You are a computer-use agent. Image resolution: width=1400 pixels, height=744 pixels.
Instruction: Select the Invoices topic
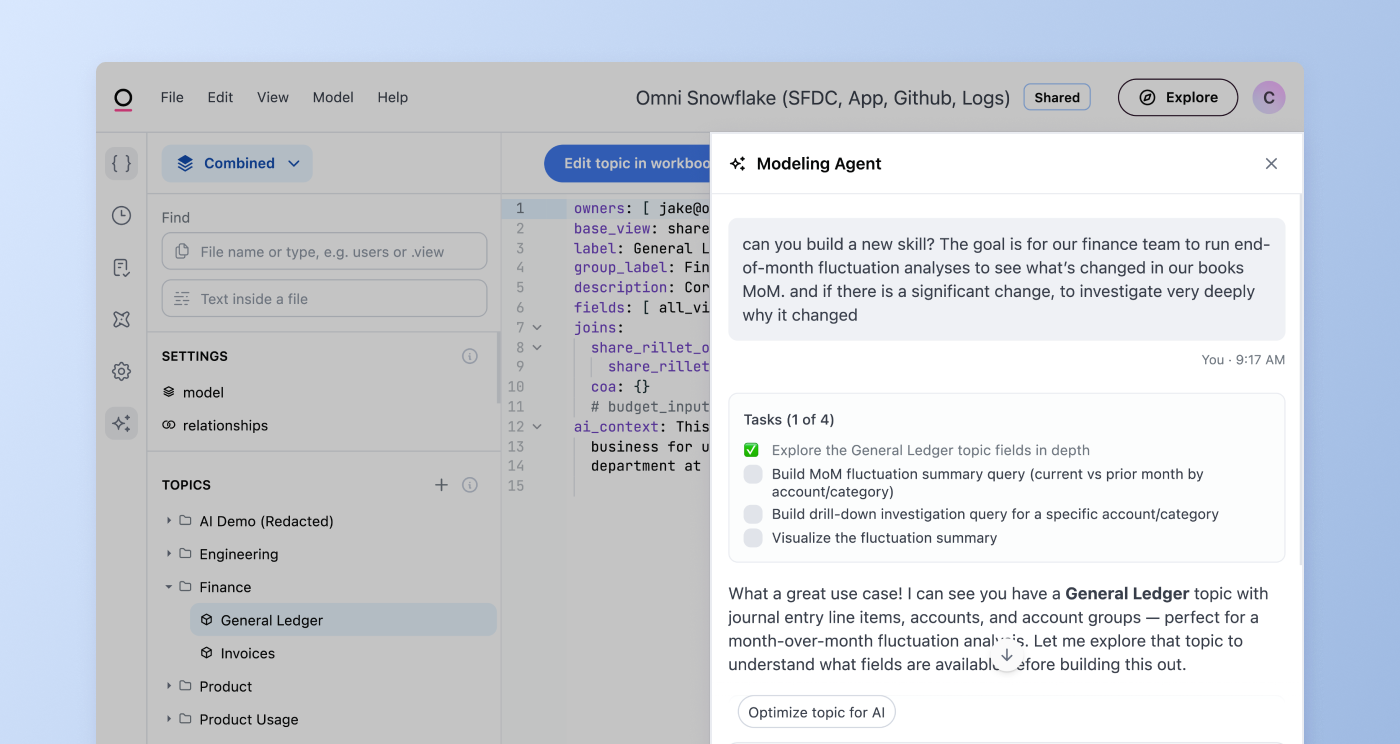click(343, 653)
